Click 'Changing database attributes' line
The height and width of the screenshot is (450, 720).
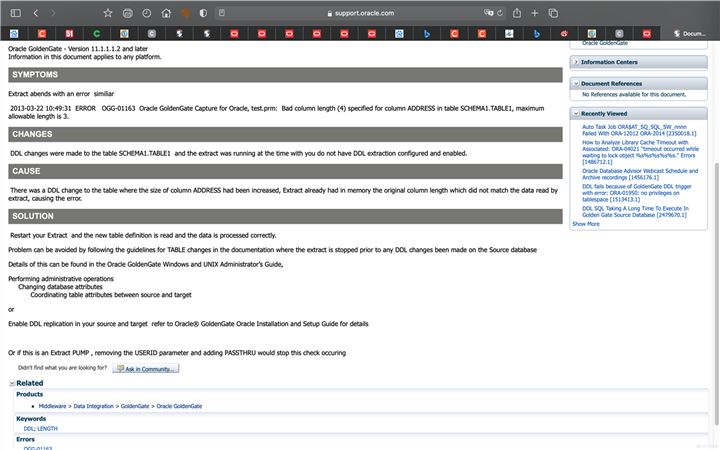click(x=60, y=287)
